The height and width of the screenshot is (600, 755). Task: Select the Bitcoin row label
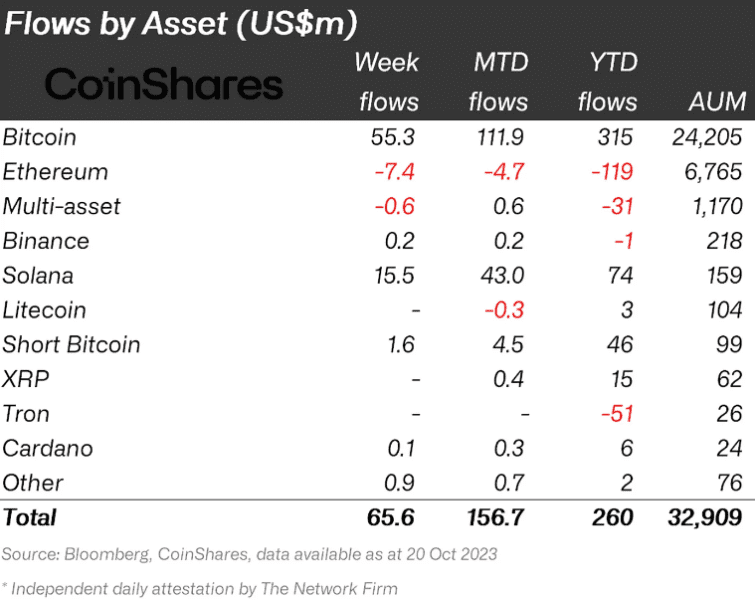[39, 137]
